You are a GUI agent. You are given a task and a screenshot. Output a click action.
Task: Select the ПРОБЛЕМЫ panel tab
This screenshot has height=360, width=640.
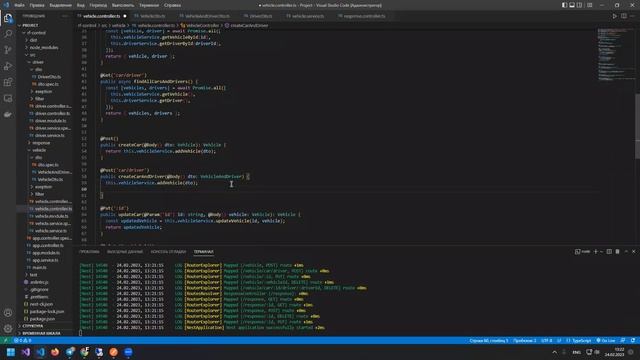tap(89, 251)
